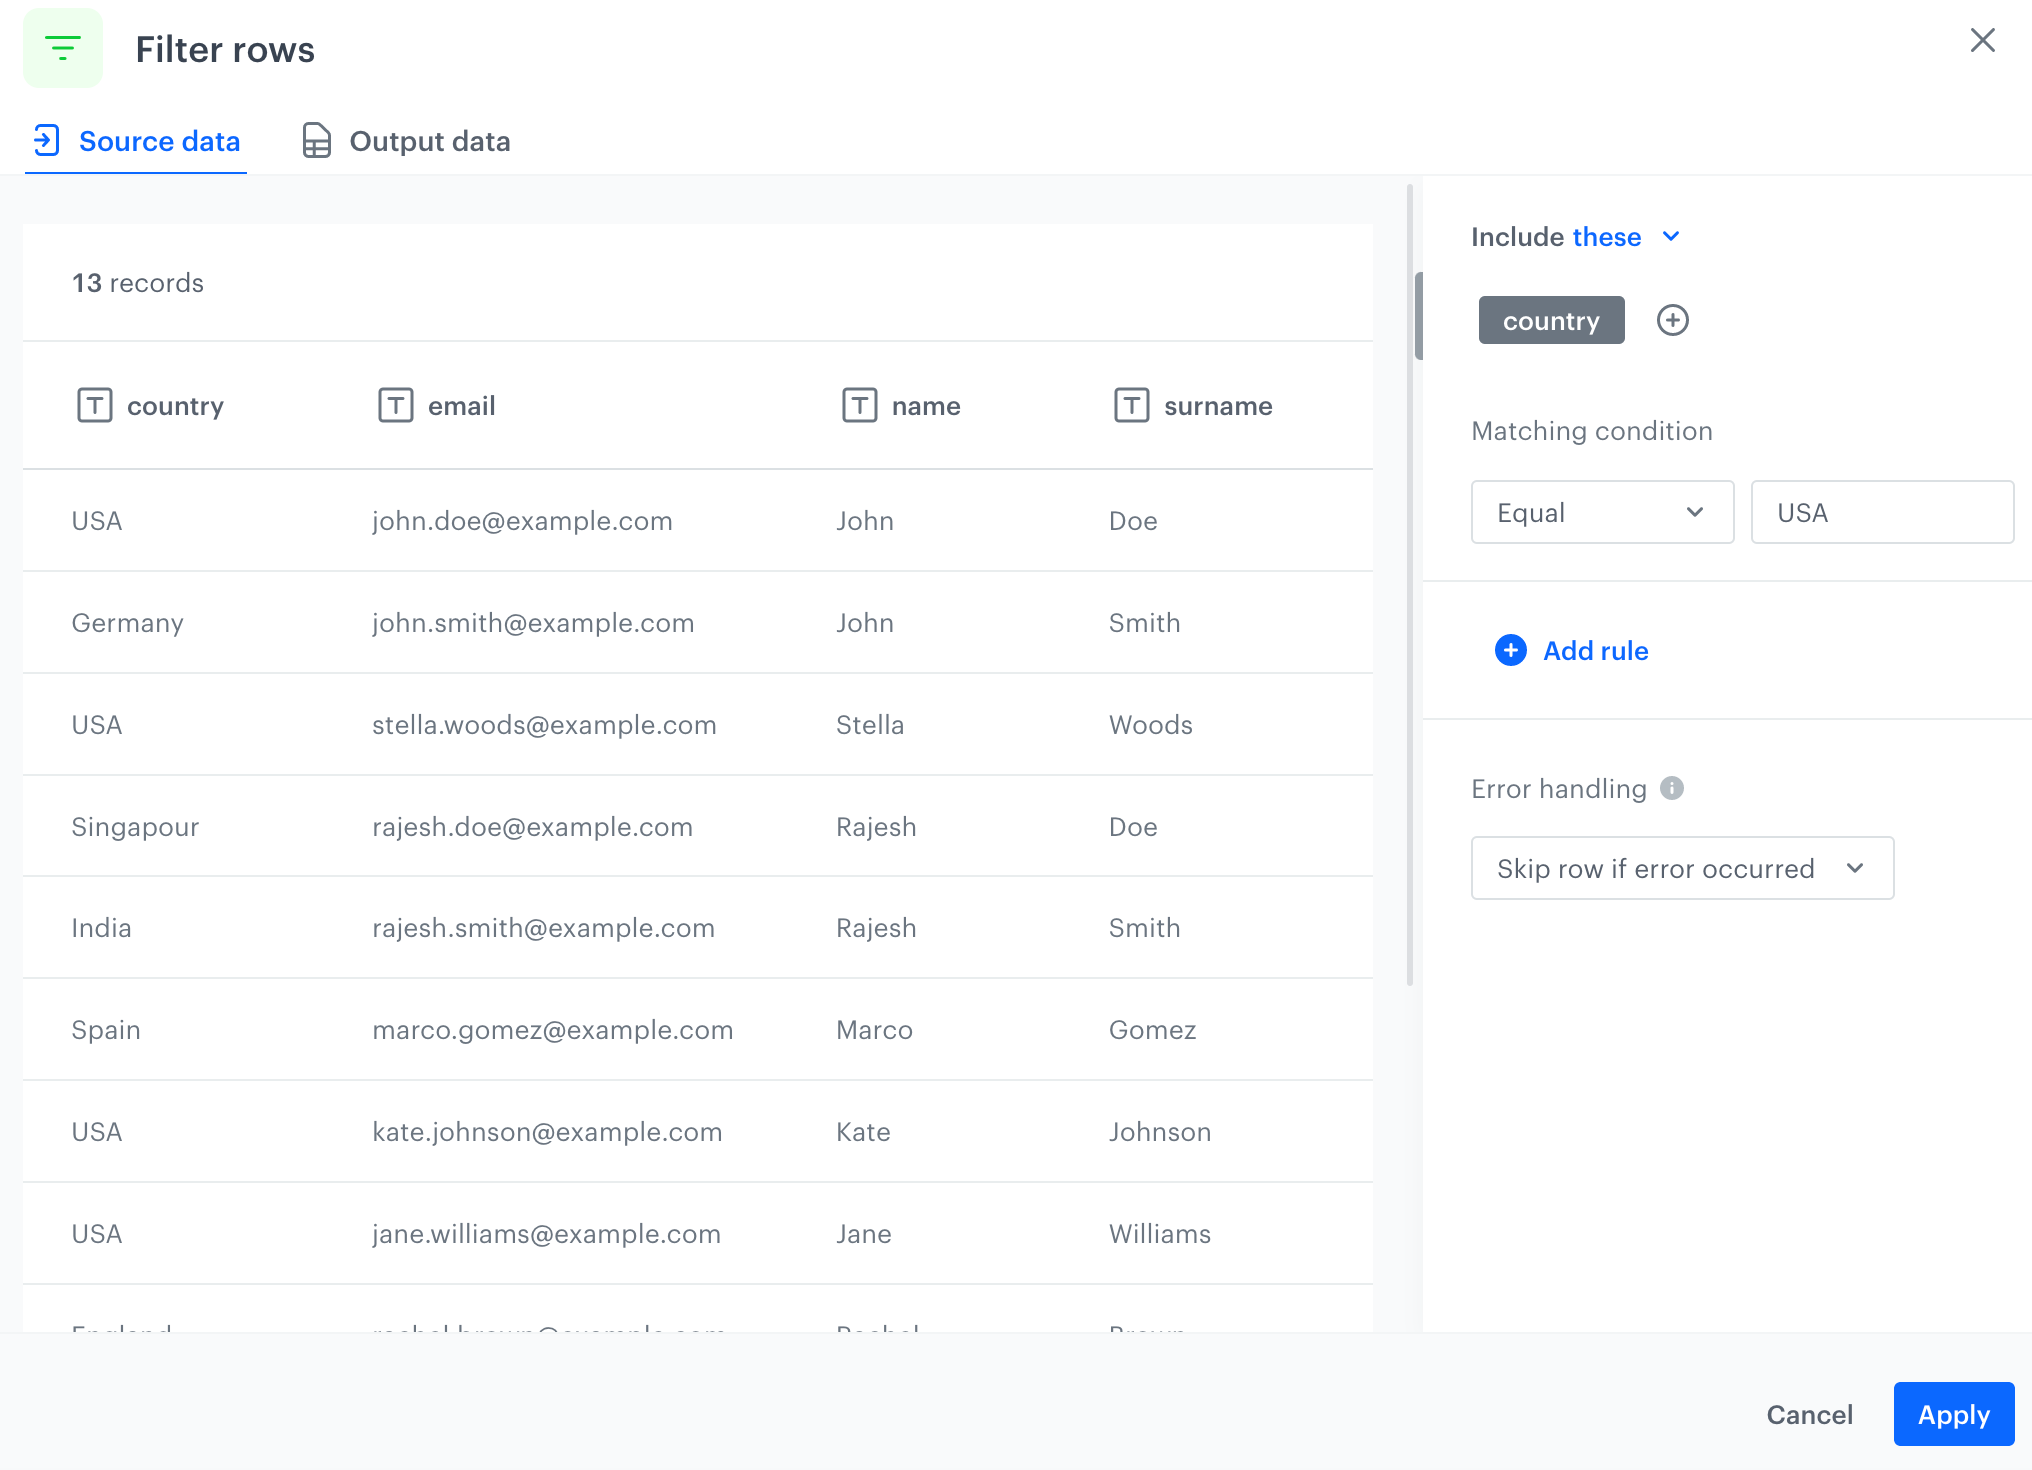
Task: Click the Stella name cell
Action: tap(870, 725)
